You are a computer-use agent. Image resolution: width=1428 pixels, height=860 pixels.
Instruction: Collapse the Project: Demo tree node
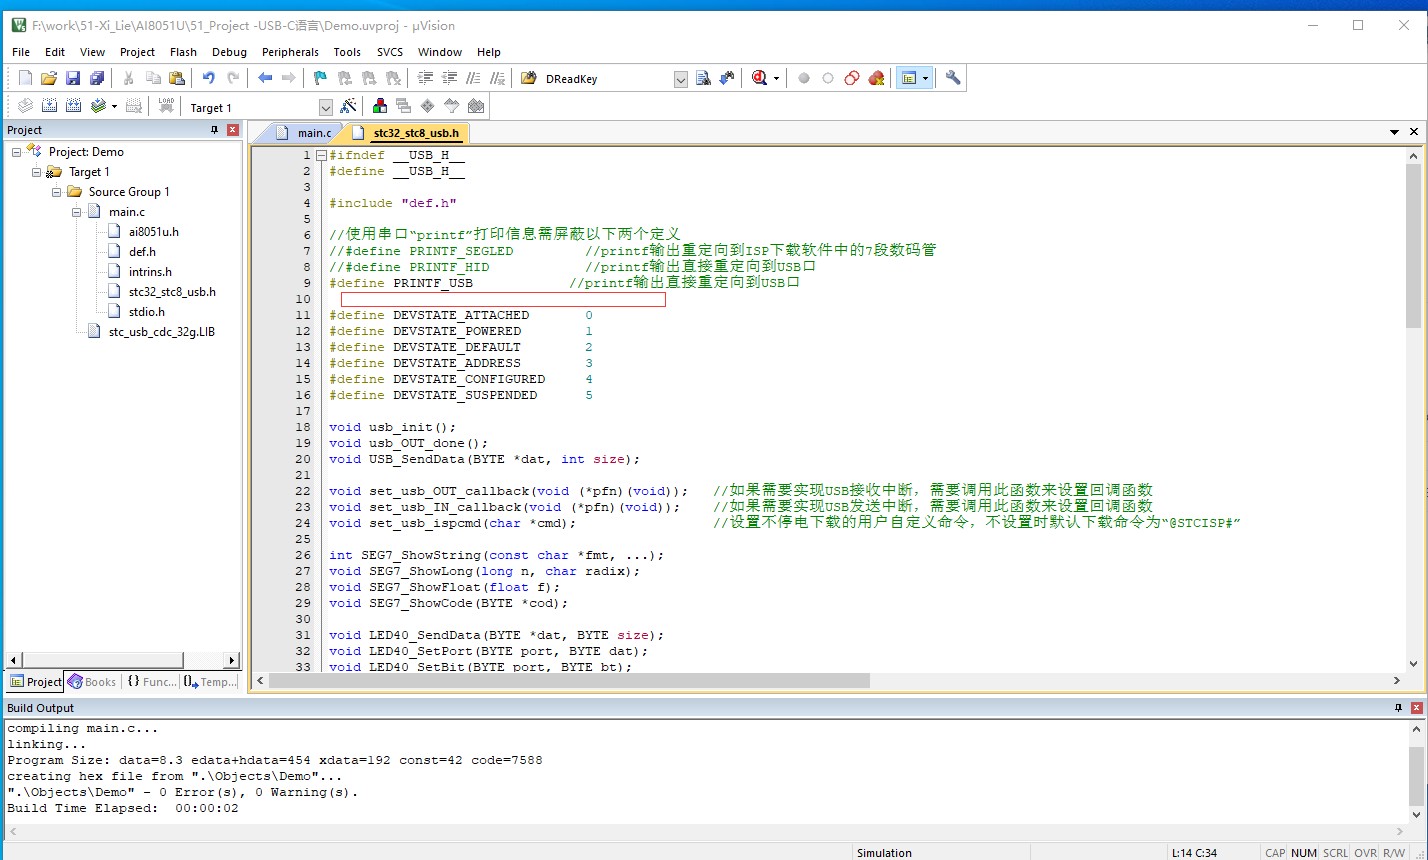point(17,152)
